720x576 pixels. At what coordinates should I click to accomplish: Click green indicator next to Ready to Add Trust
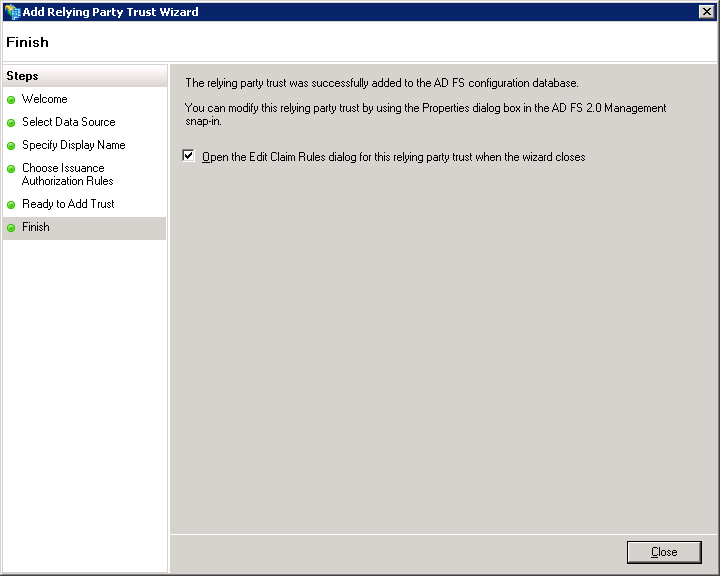coord(11,205)
